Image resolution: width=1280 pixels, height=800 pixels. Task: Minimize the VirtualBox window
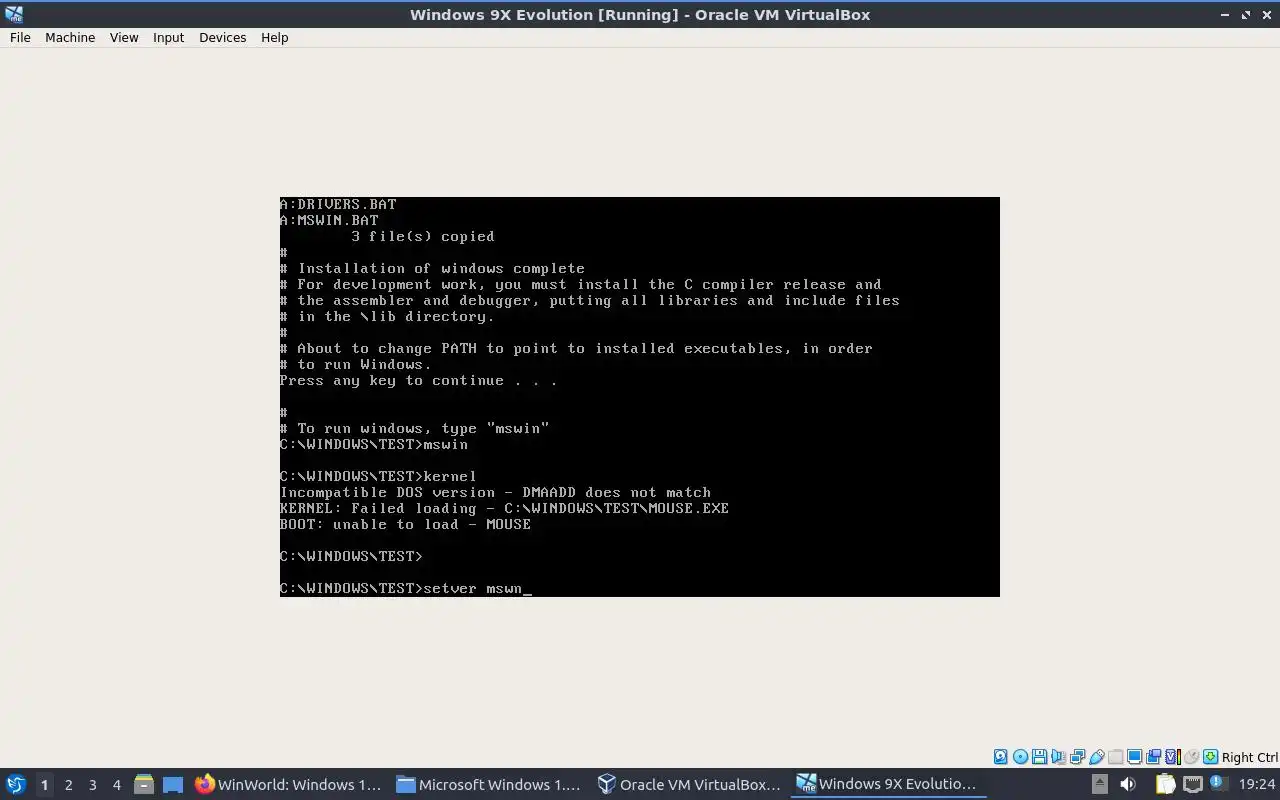[x=1225, y=14]
